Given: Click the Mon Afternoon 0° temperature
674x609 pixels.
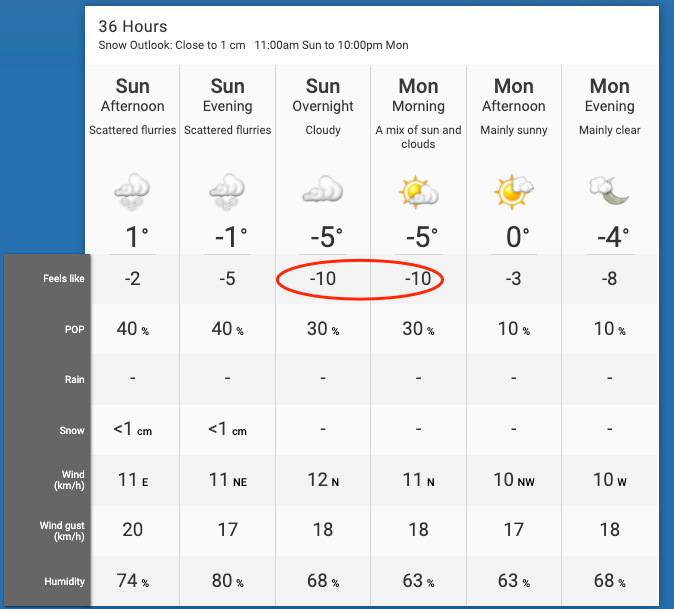Looking at the screenshot, I should tap(518, 237).
